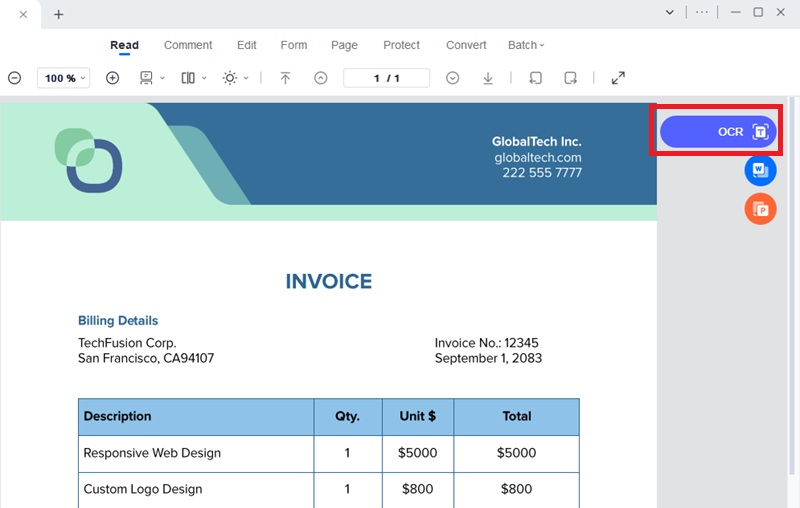Click the brightness theme sun icon
This screenshot has height=508, width=800.
(x=230, y=78)
